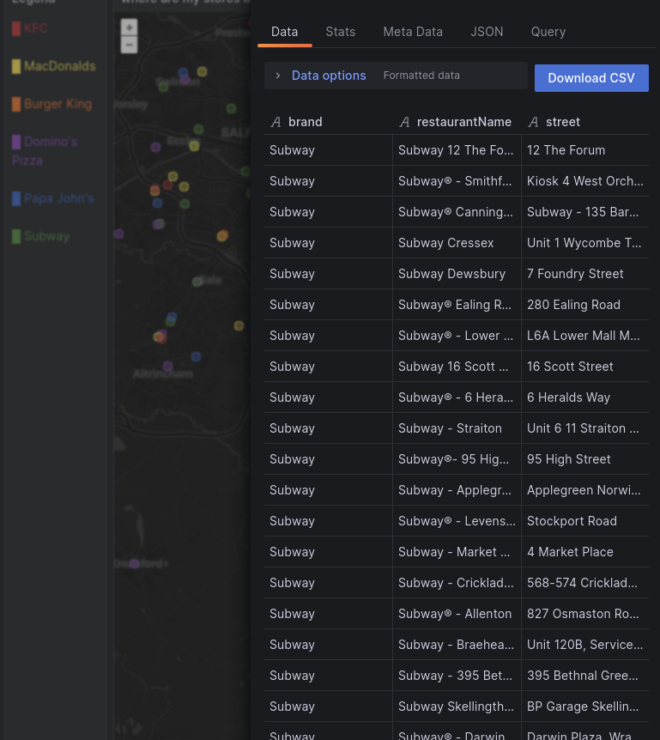The image size is (660, 740).
Task: Click the Formatted data text
Action: tap(421, 76)
